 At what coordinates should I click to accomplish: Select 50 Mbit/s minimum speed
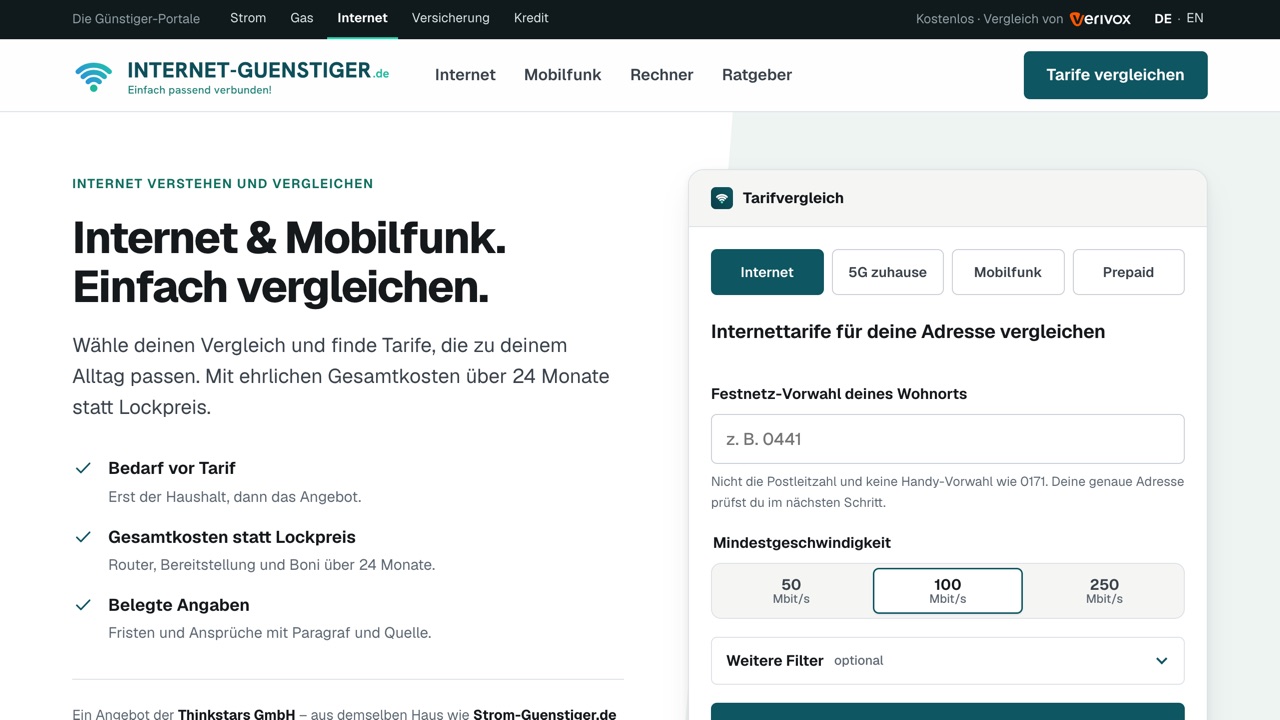[791, 591]
